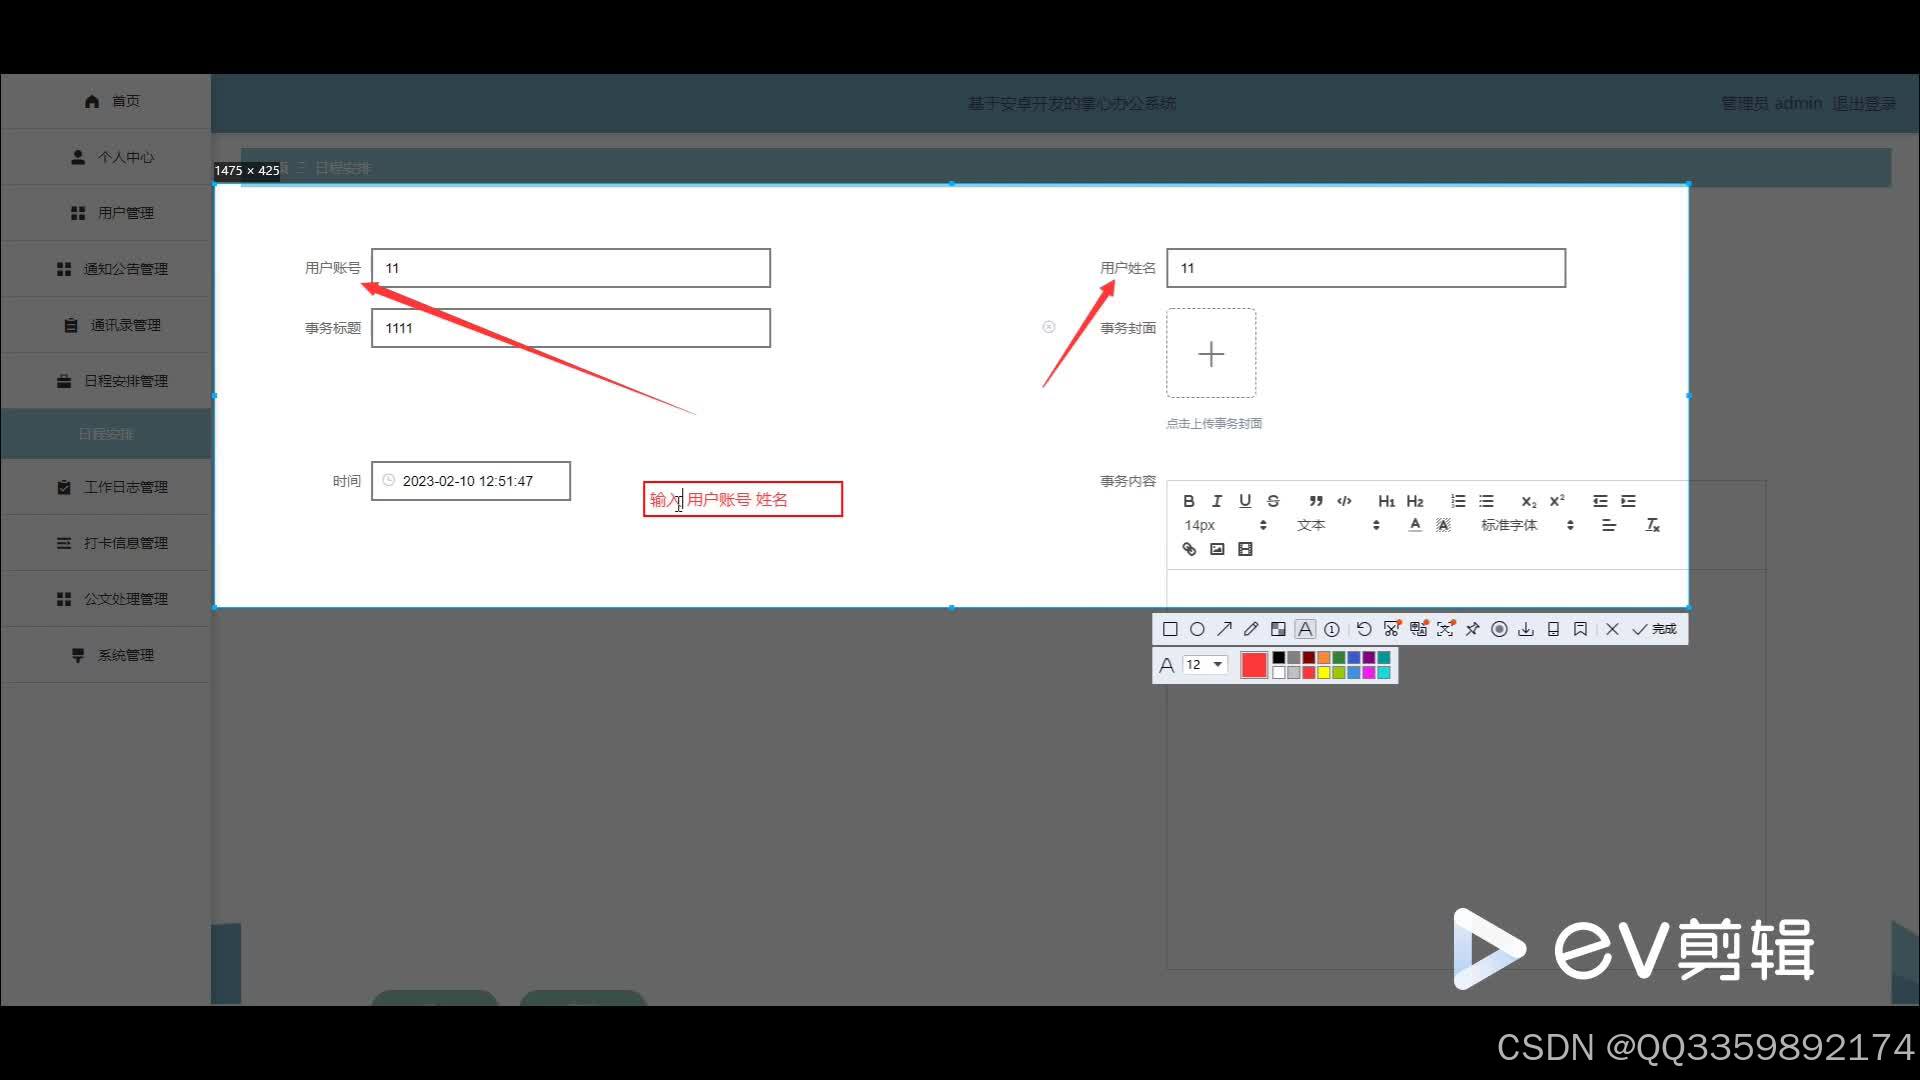Pick the orange color swatch
This screenshot has width=1920, height=1080.
[1324, 658]
